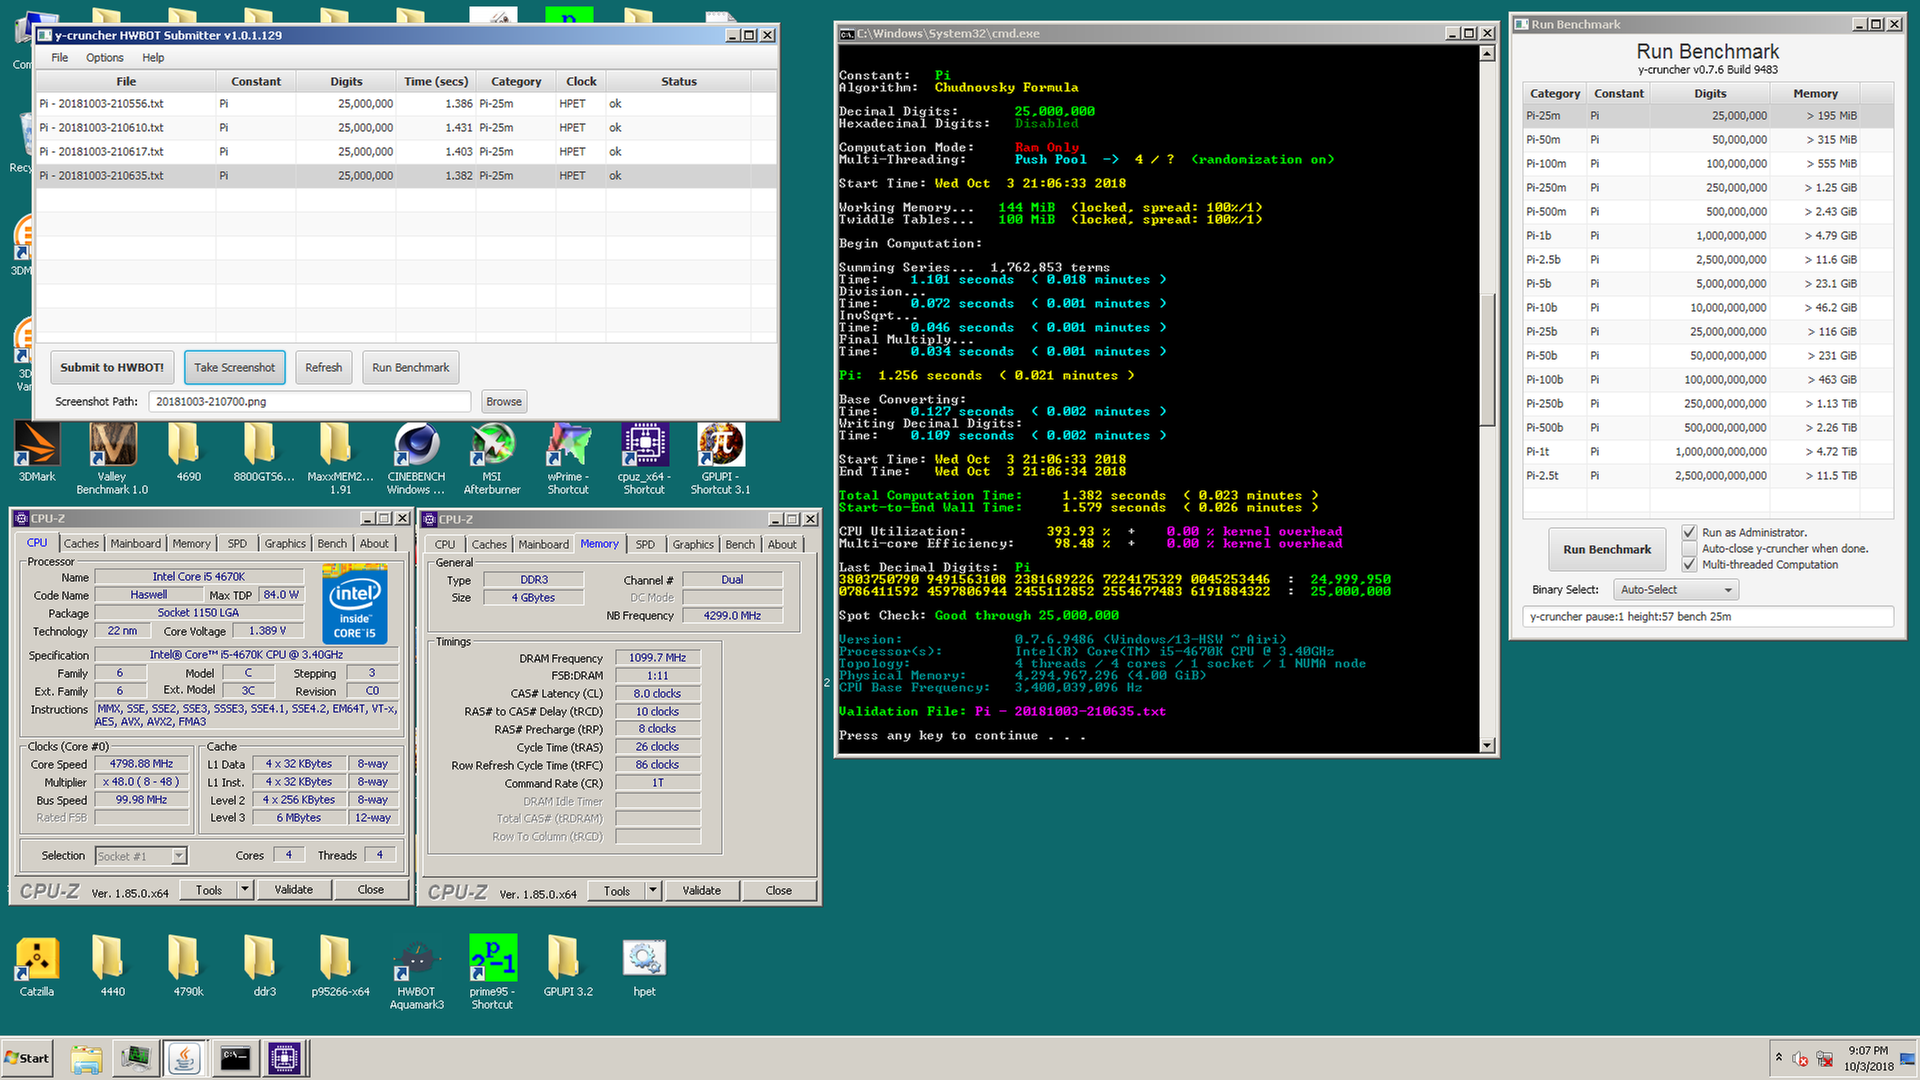Click cmd.exe scrollbar down arrow
Screen dimensions: 1920x1080
[x=1487, y=745]
